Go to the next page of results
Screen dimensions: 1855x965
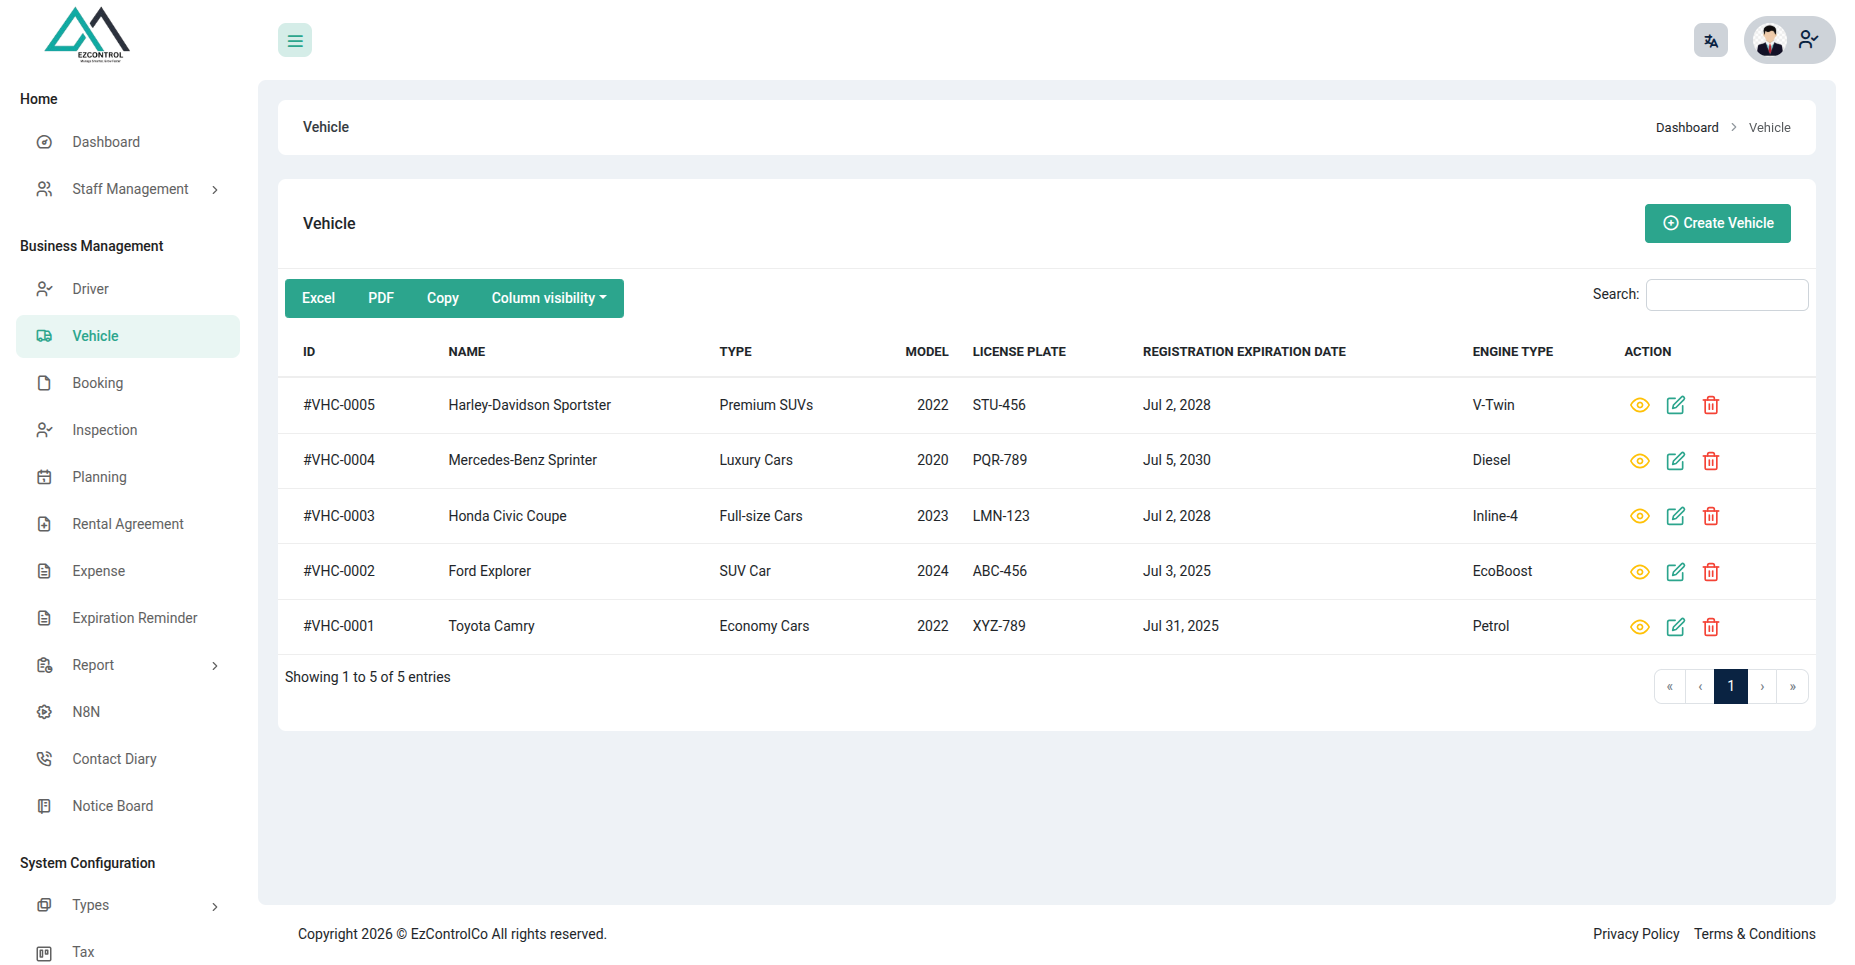point(1762,686)
